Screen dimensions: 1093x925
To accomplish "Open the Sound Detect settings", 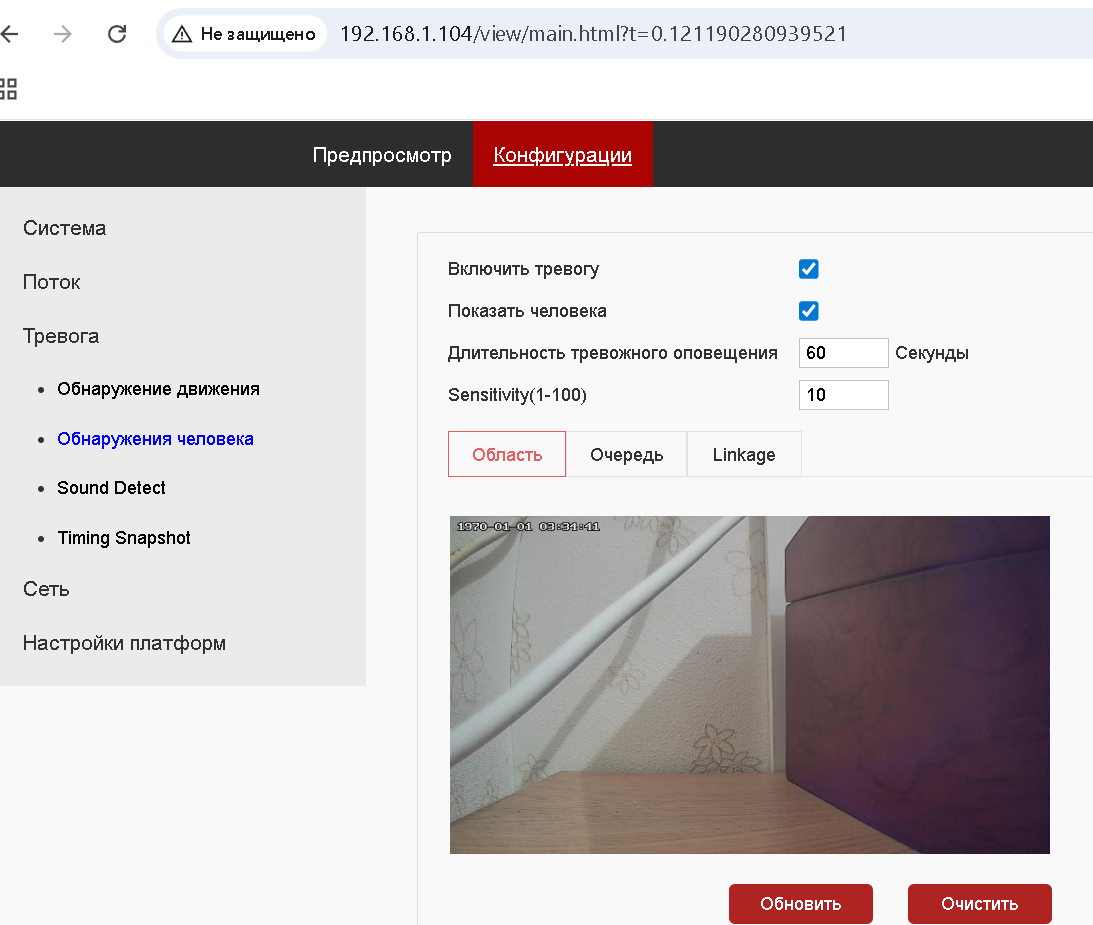I will pyautogui.click(x=112, y=488).
